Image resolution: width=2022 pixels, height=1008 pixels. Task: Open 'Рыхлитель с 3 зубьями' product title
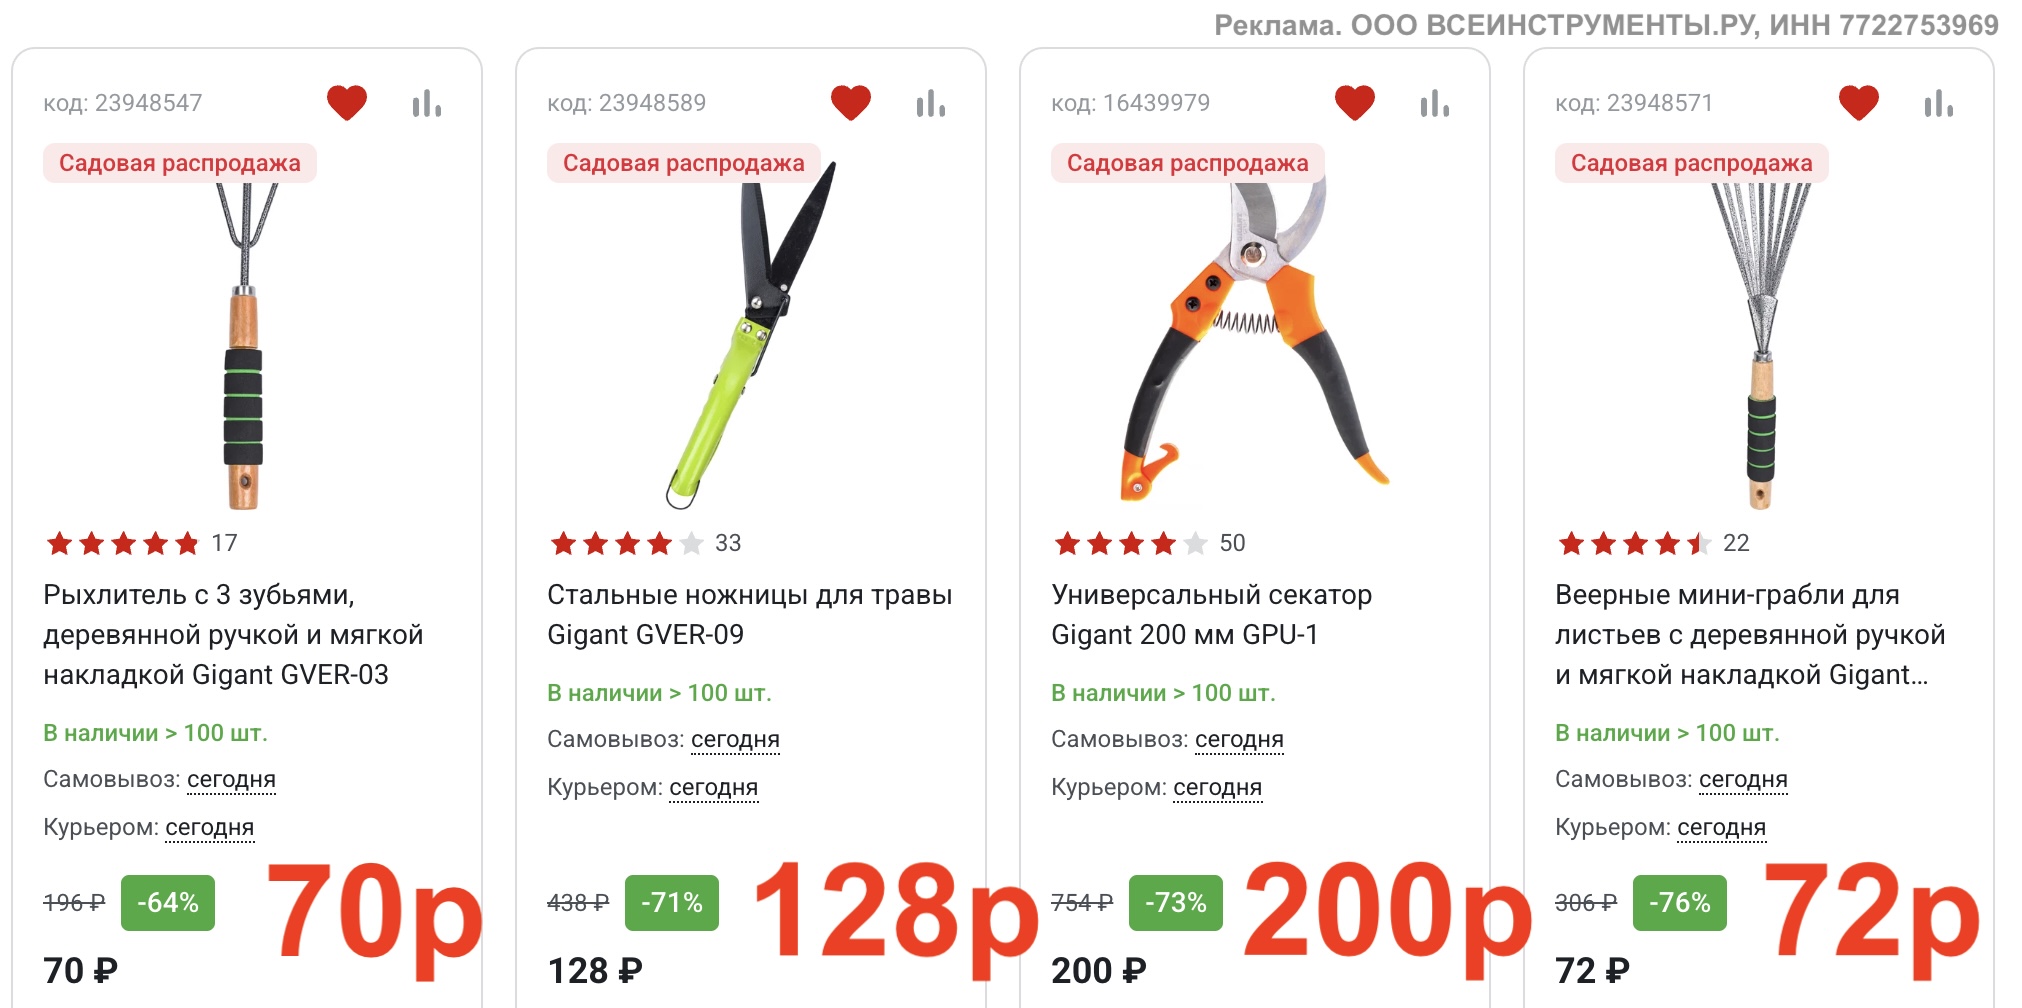click(234, 635)
